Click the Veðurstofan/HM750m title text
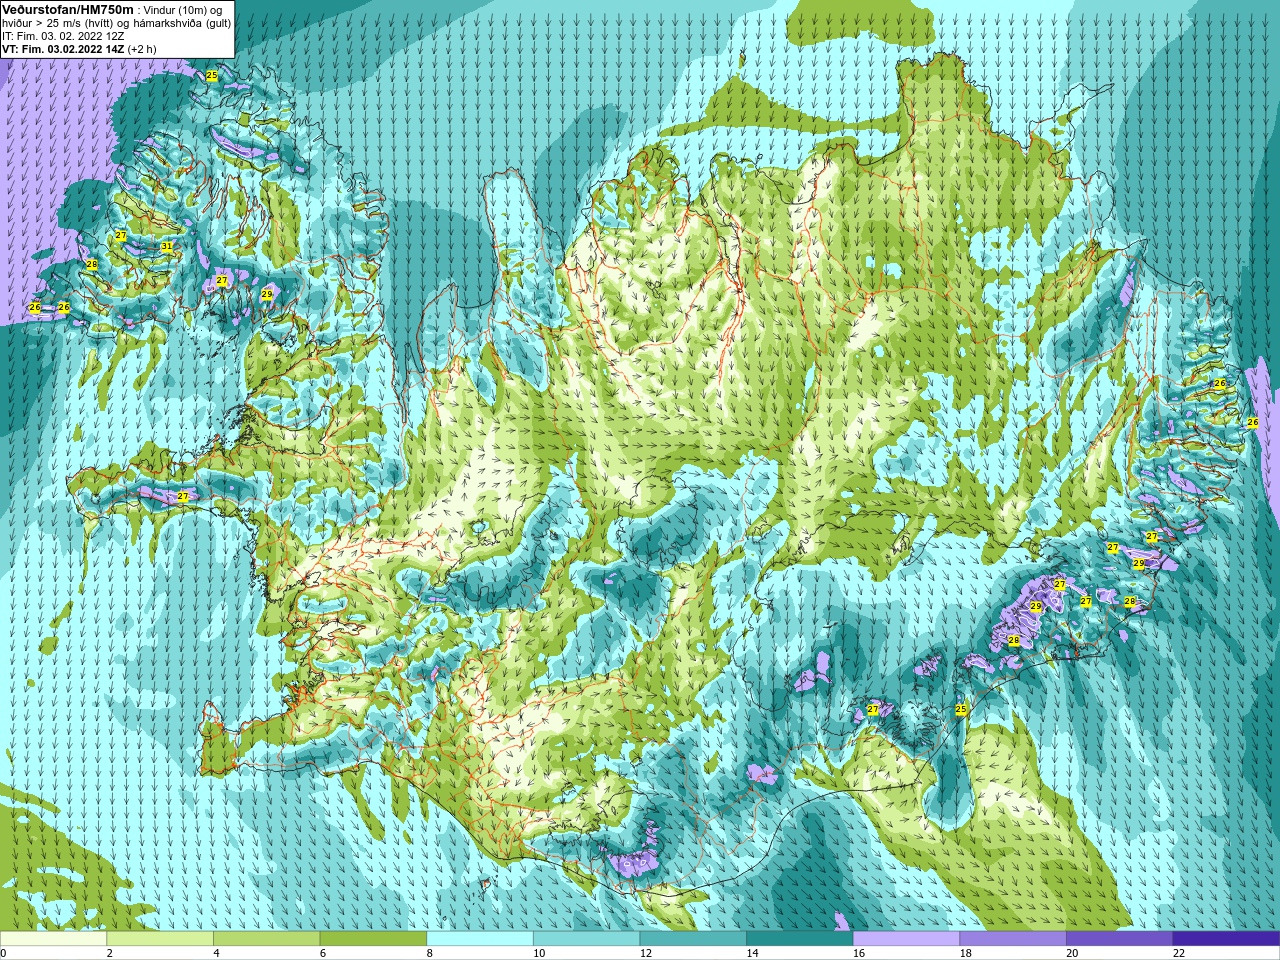 point(68,8)
